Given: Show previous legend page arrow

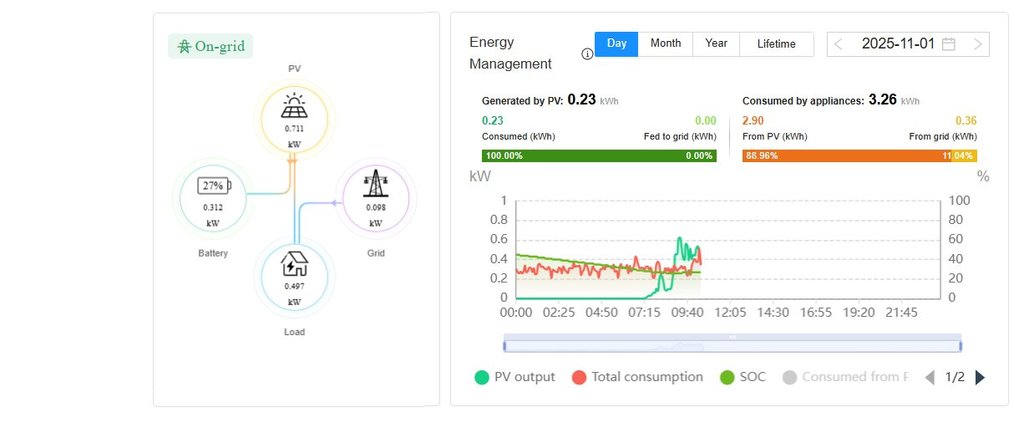Looking at the screenshot, I should tap(930, 377).
